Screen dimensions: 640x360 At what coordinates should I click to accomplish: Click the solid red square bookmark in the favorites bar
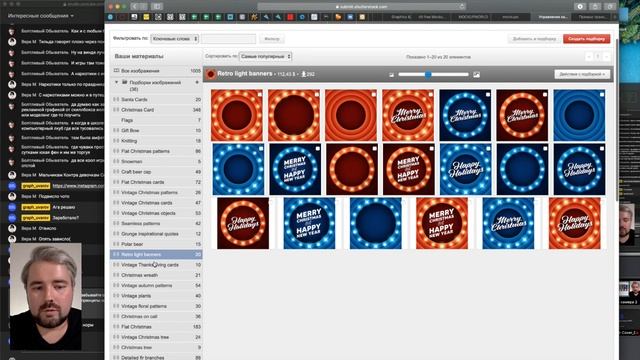tap(290, 17)
